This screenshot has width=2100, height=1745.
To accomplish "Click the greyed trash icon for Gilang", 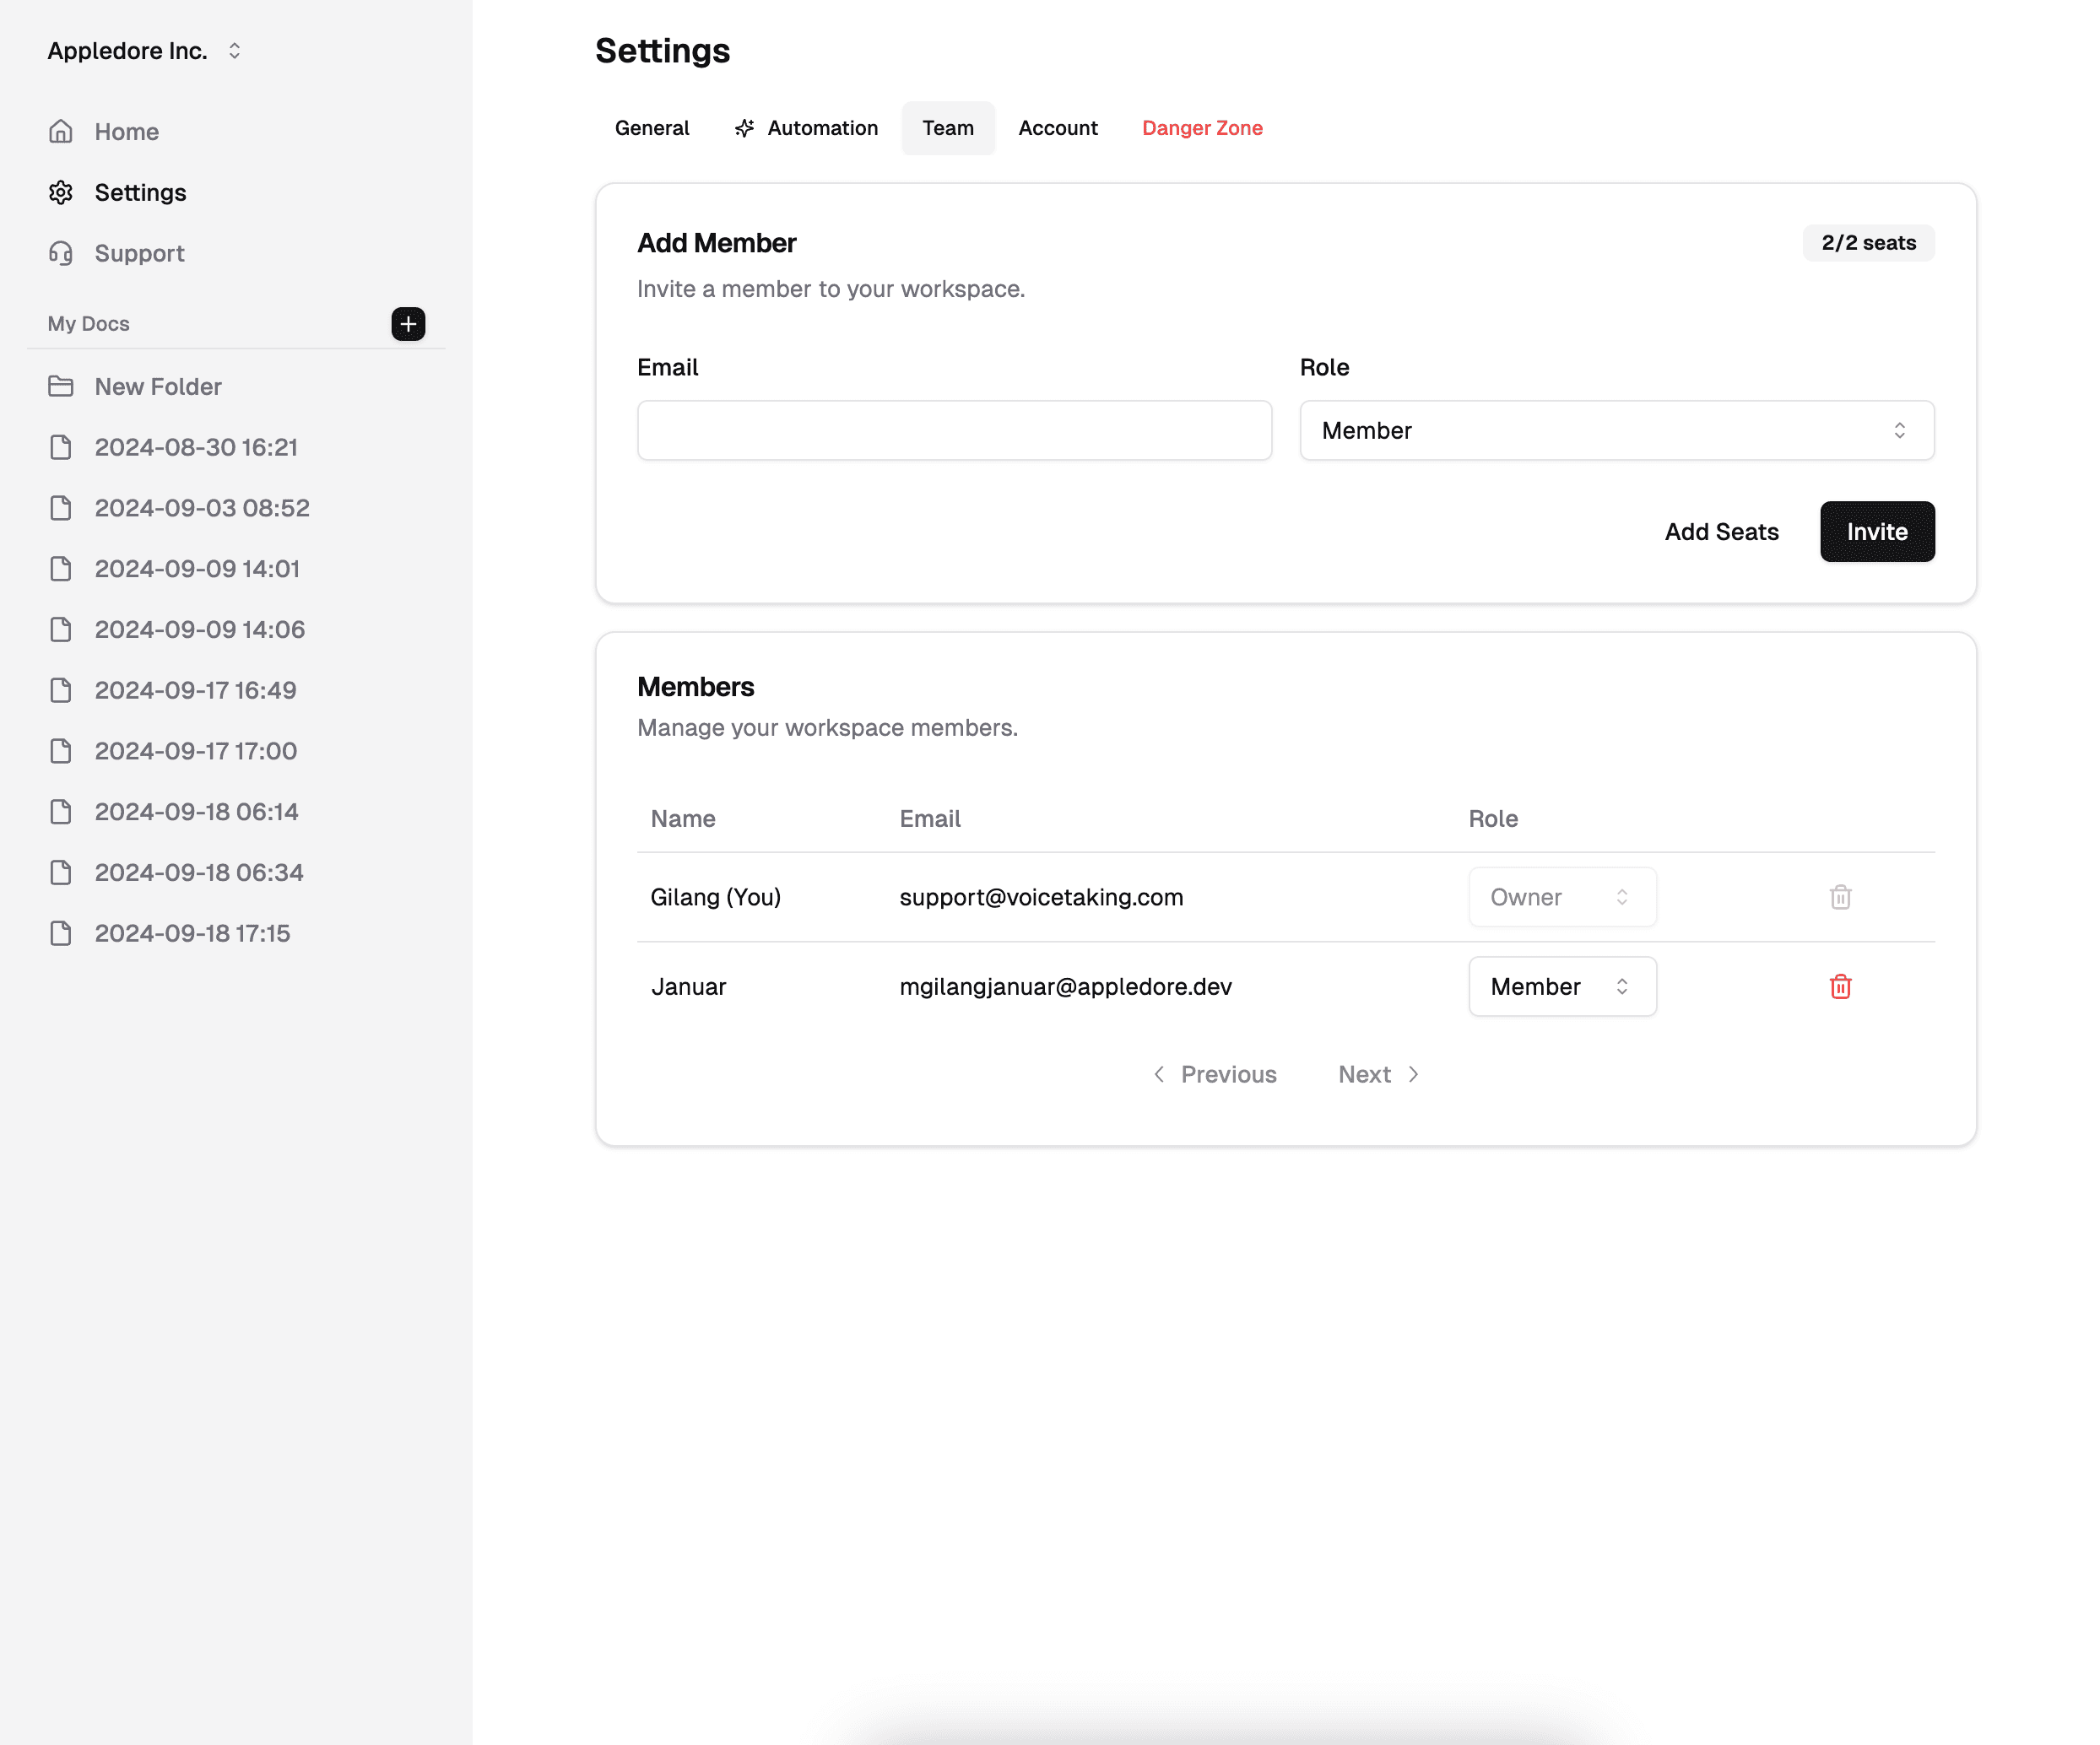I will coord(1840,897).
